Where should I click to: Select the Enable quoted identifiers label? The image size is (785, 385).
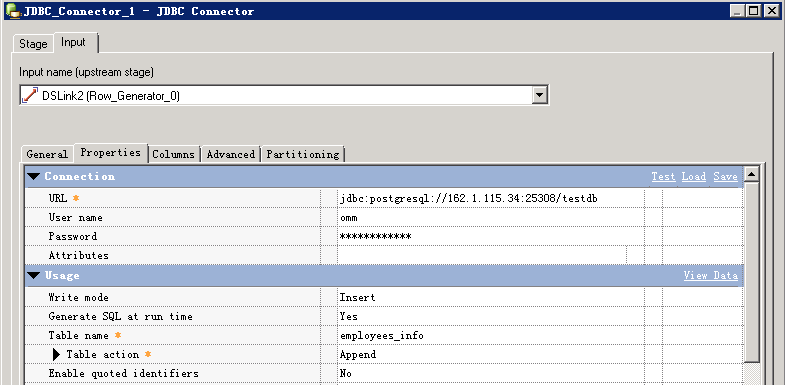click(x=123, y=373)
